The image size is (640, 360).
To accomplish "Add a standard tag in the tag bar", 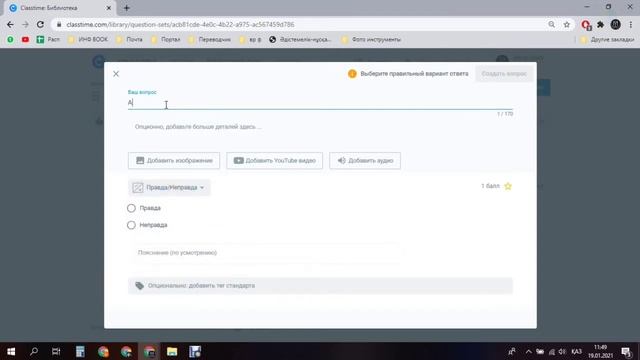I will point(320,286).
